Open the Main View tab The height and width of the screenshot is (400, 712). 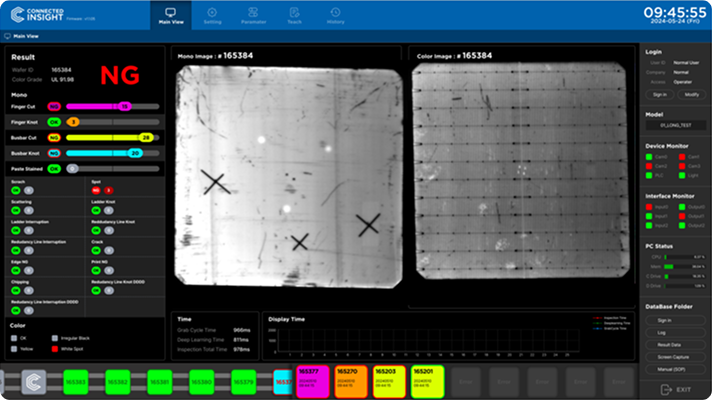171,15
